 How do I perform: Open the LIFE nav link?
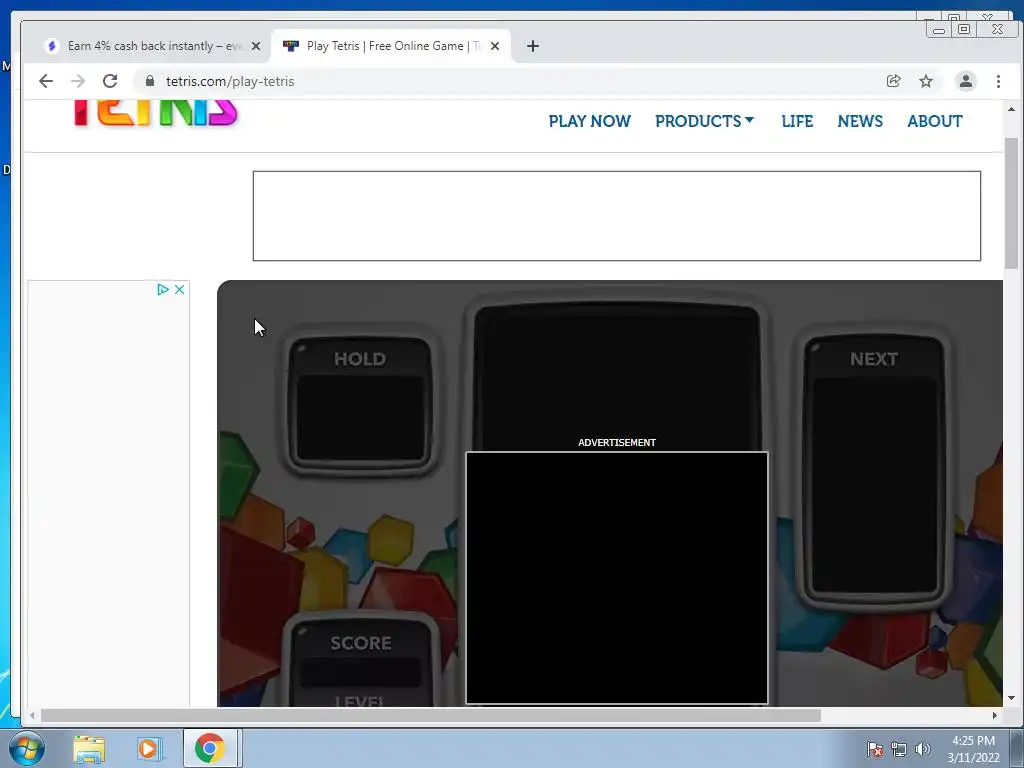797,121
